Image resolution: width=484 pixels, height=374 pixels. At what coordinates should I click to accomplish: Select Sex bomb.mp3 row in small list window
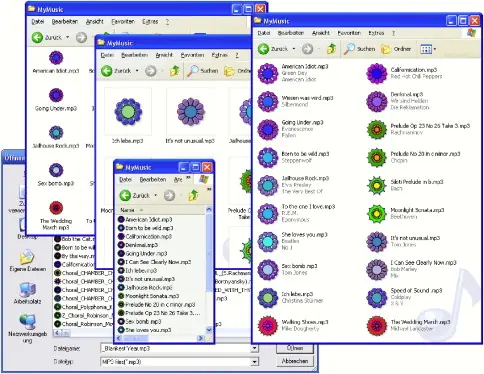[140, 321]
